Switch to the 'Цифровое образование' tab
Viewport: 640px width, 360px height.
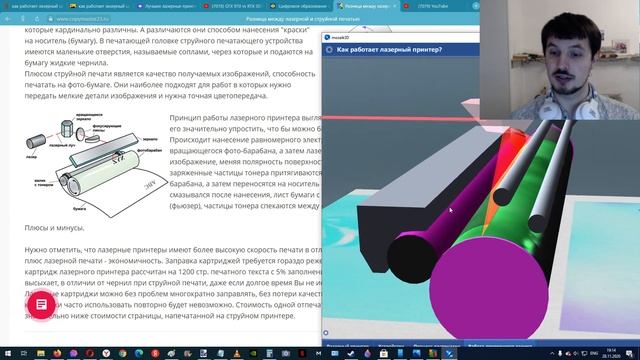point(299,6)
